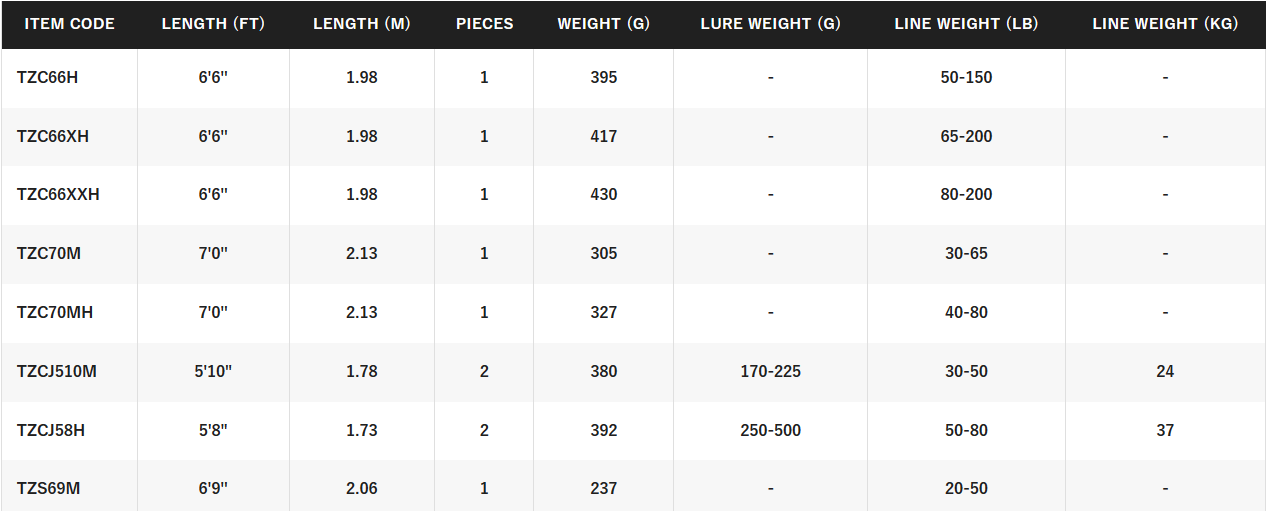Click the TZC70MH item code cell
Viewport: 1266px width, 511px height.
[x=55, y=312]
